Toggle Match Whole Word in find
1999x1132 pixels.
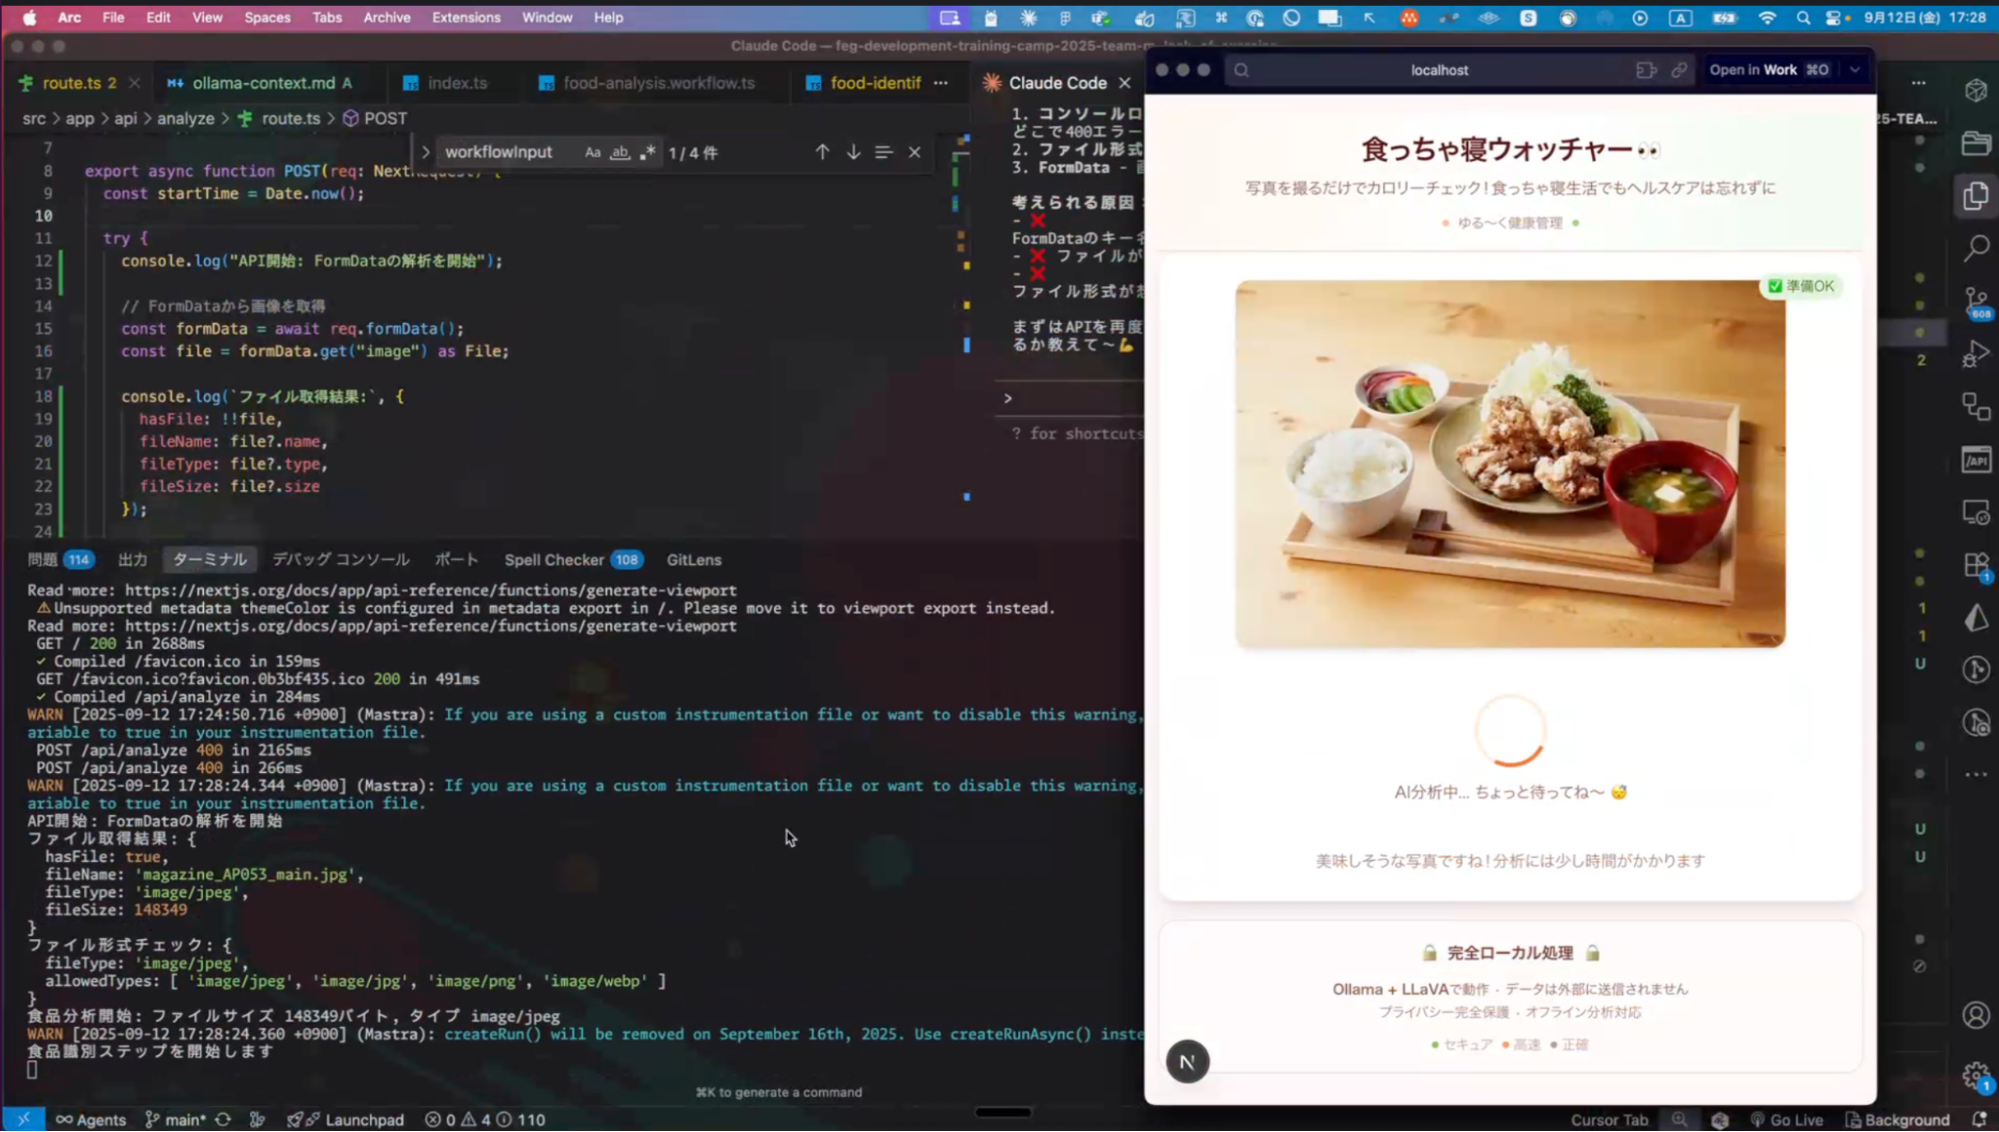click(620, 152)
